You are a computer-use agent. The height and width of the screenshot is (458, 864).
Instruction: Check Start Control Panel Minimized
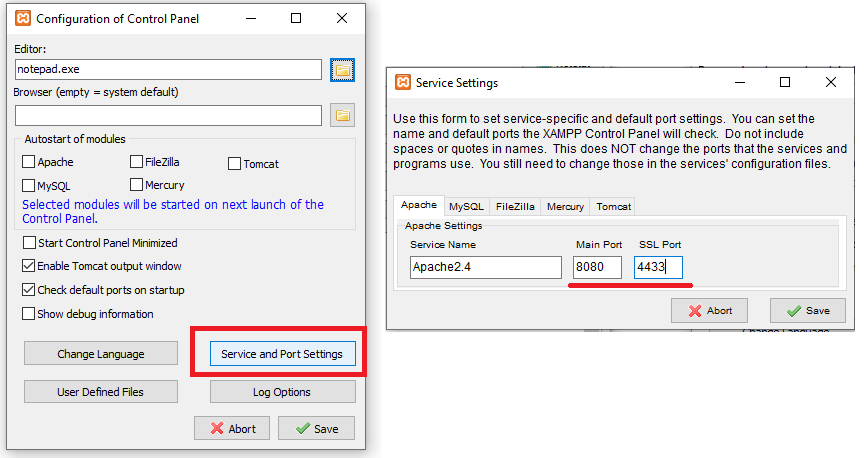[x=29, y=243]
